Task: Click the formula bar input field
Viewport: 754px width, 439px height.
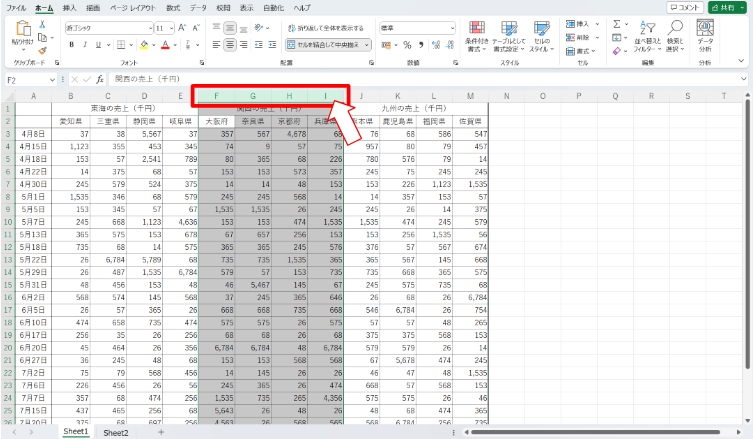Action: [x=400, y=79]
